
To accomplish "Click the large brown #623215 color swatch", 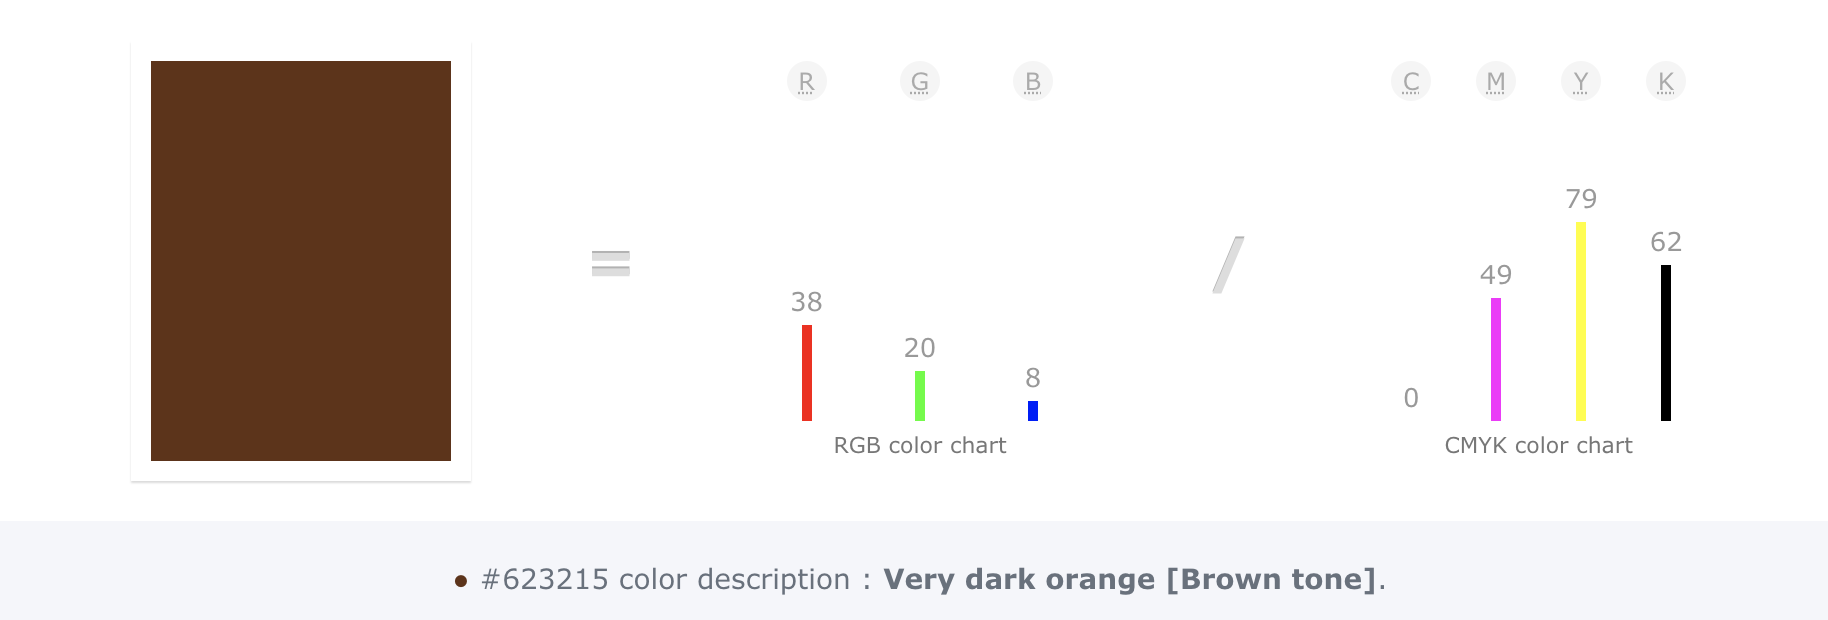I will click(x=301, y=261).
